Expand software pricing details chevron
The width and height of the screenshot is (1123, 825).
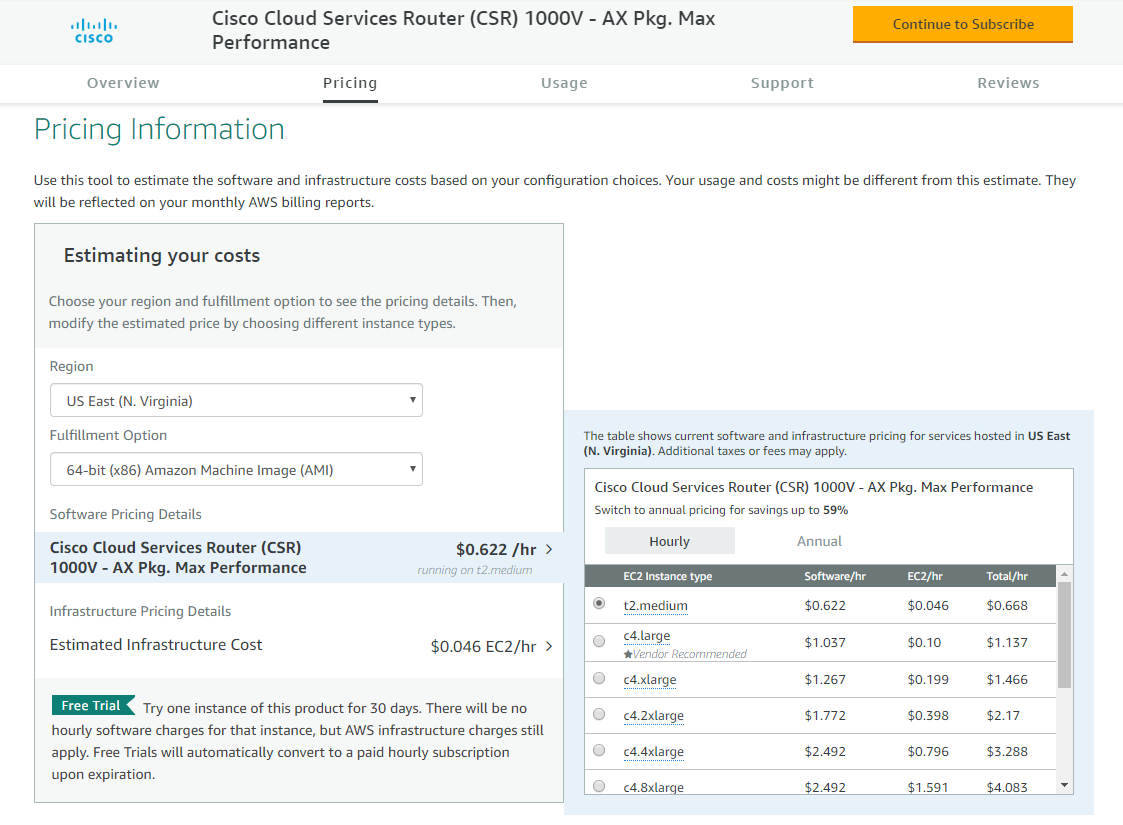click(549, 549)
